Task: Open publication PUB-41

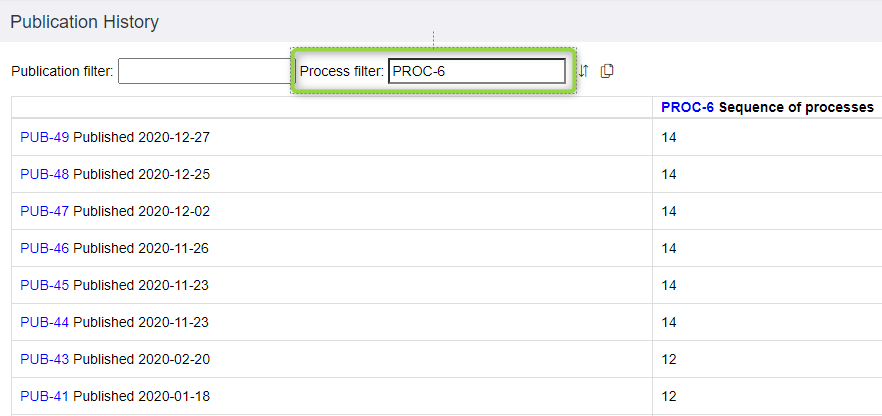Action: coord(44,396)
